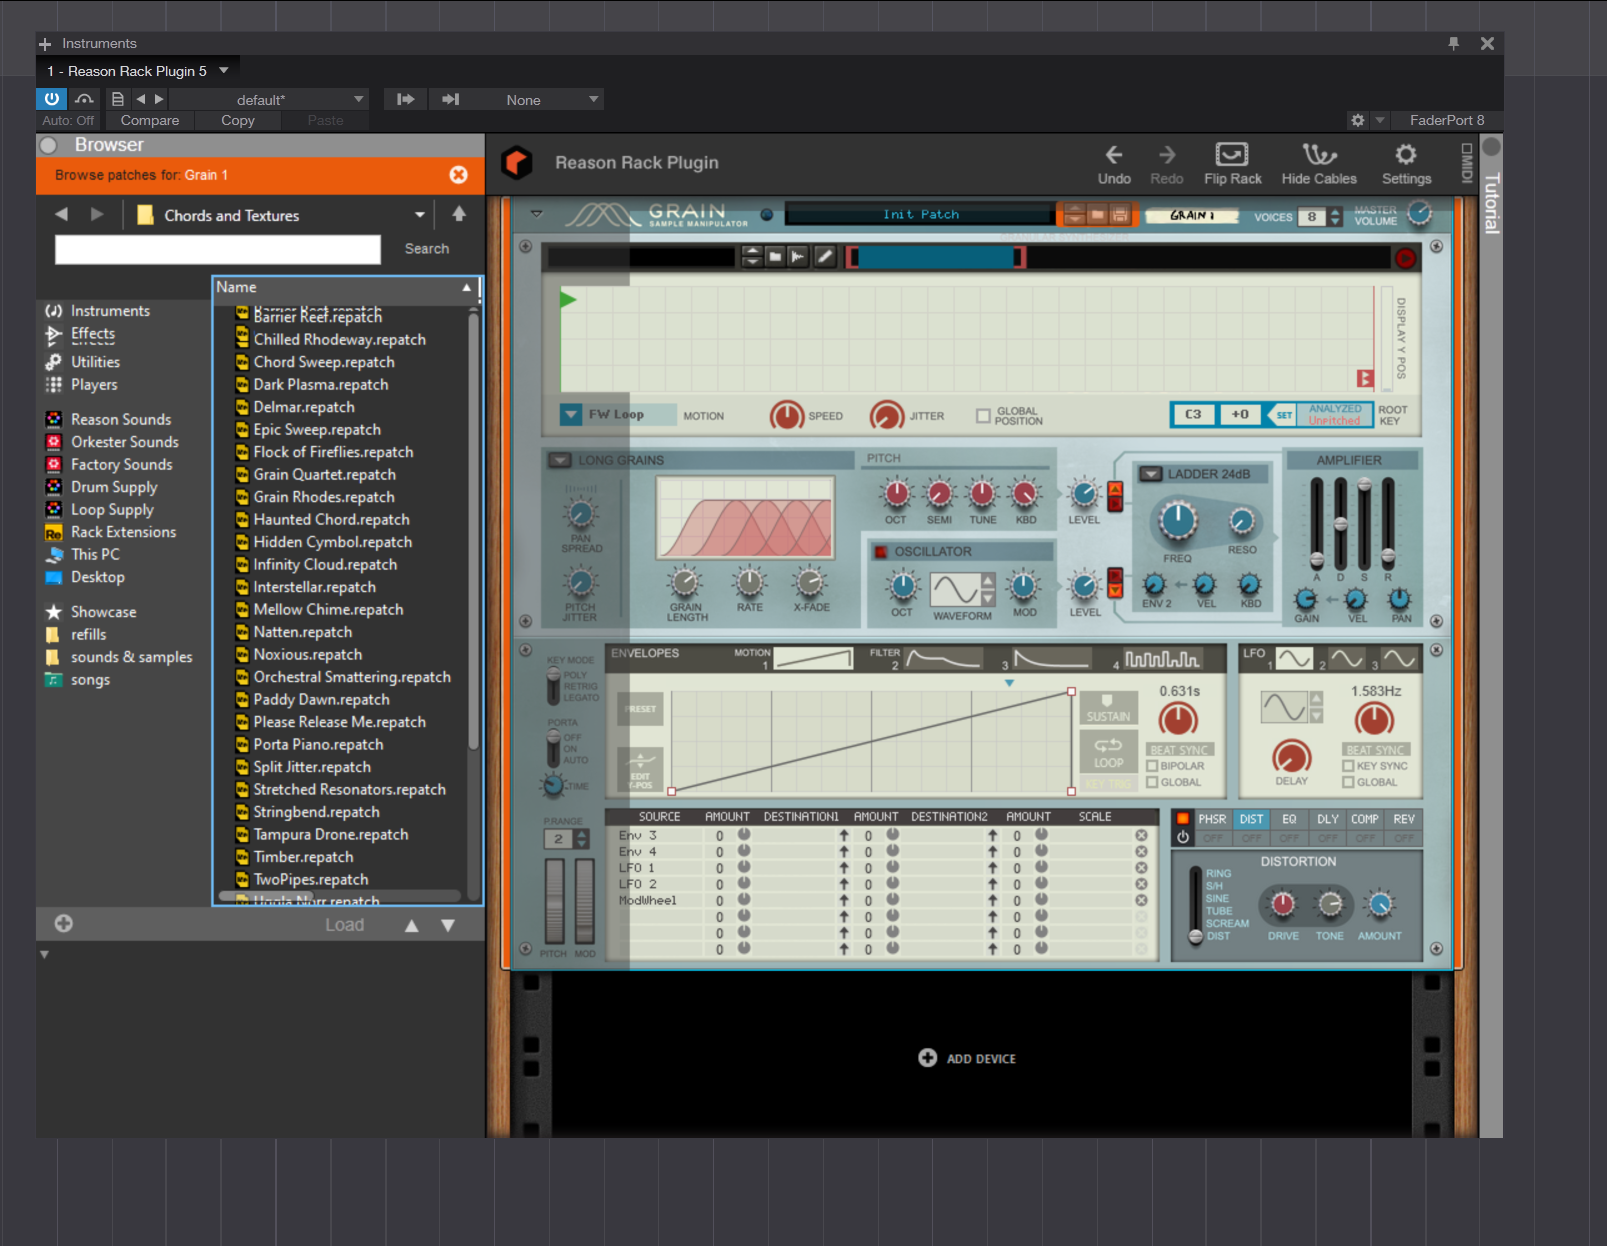Select the REV effect tab
Viewport: 1607px width, 1246px height.
tap(1404, 819)
